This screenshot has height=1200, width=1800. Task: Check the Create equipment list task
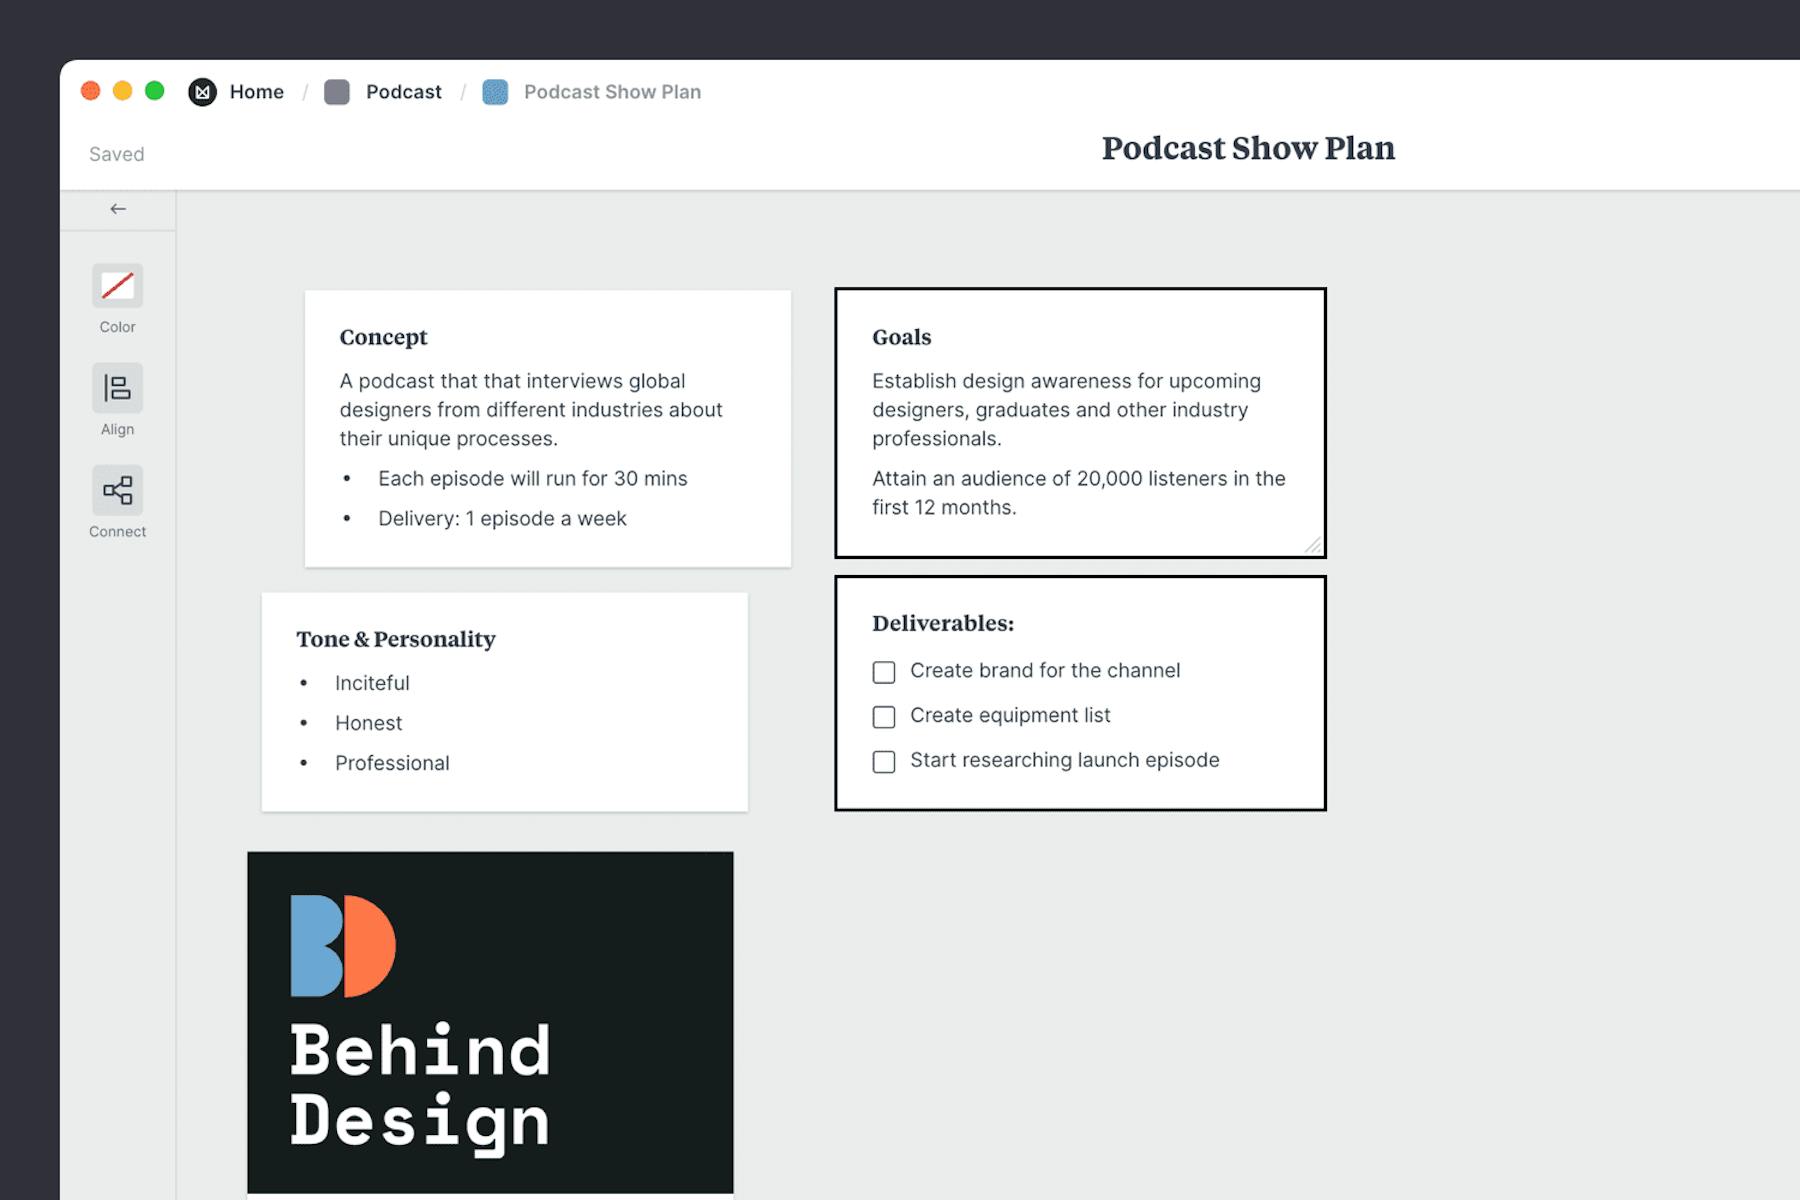click(884, 717)
